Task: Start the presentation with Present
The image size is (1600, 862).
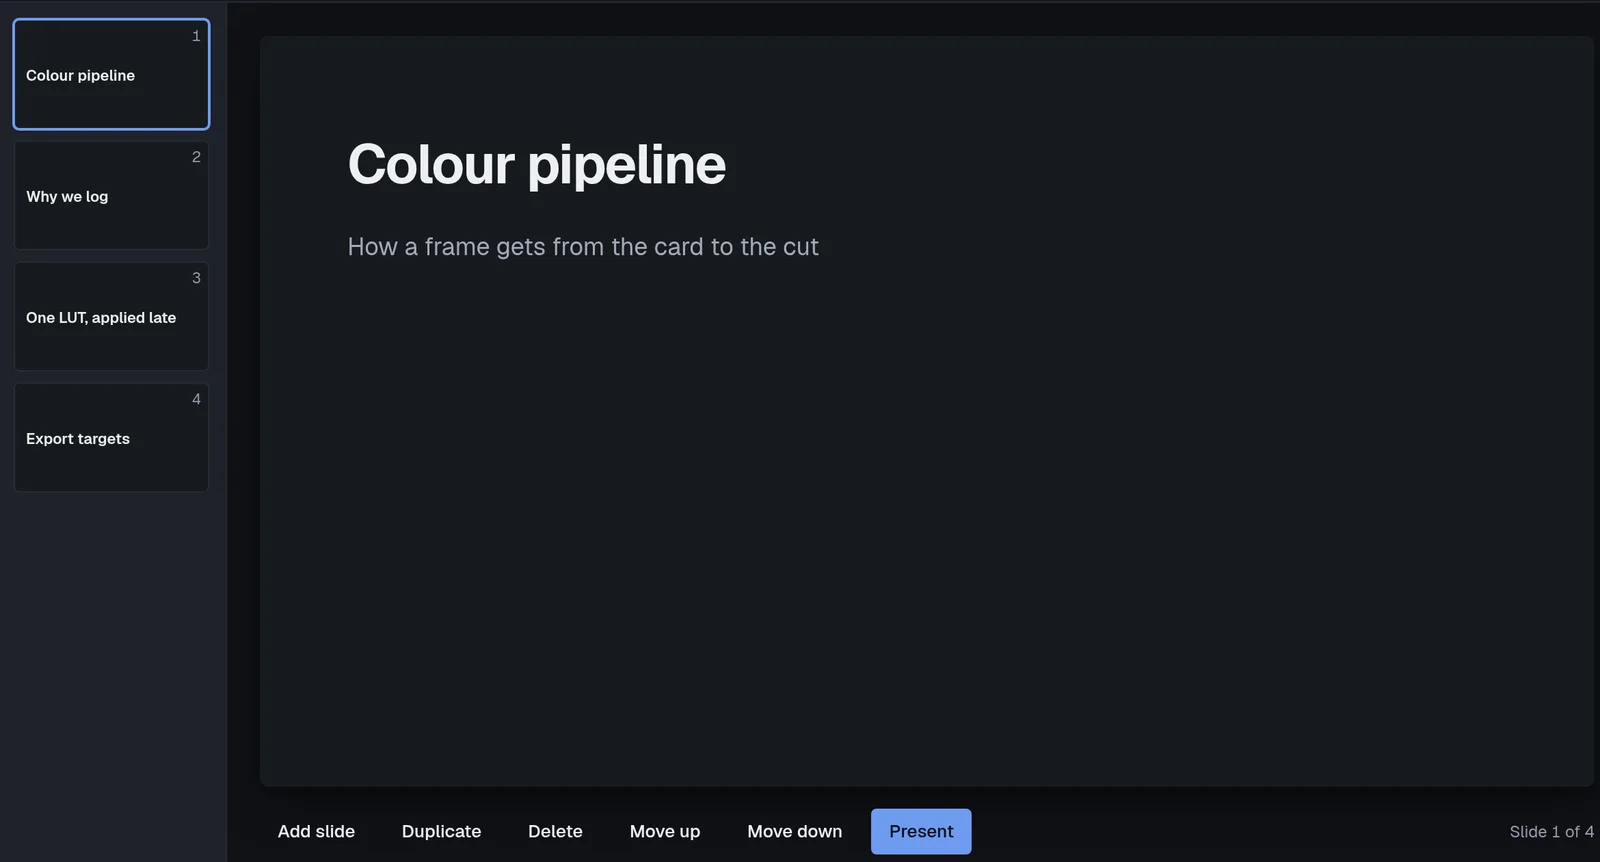Action: click(x=921, y=831)
